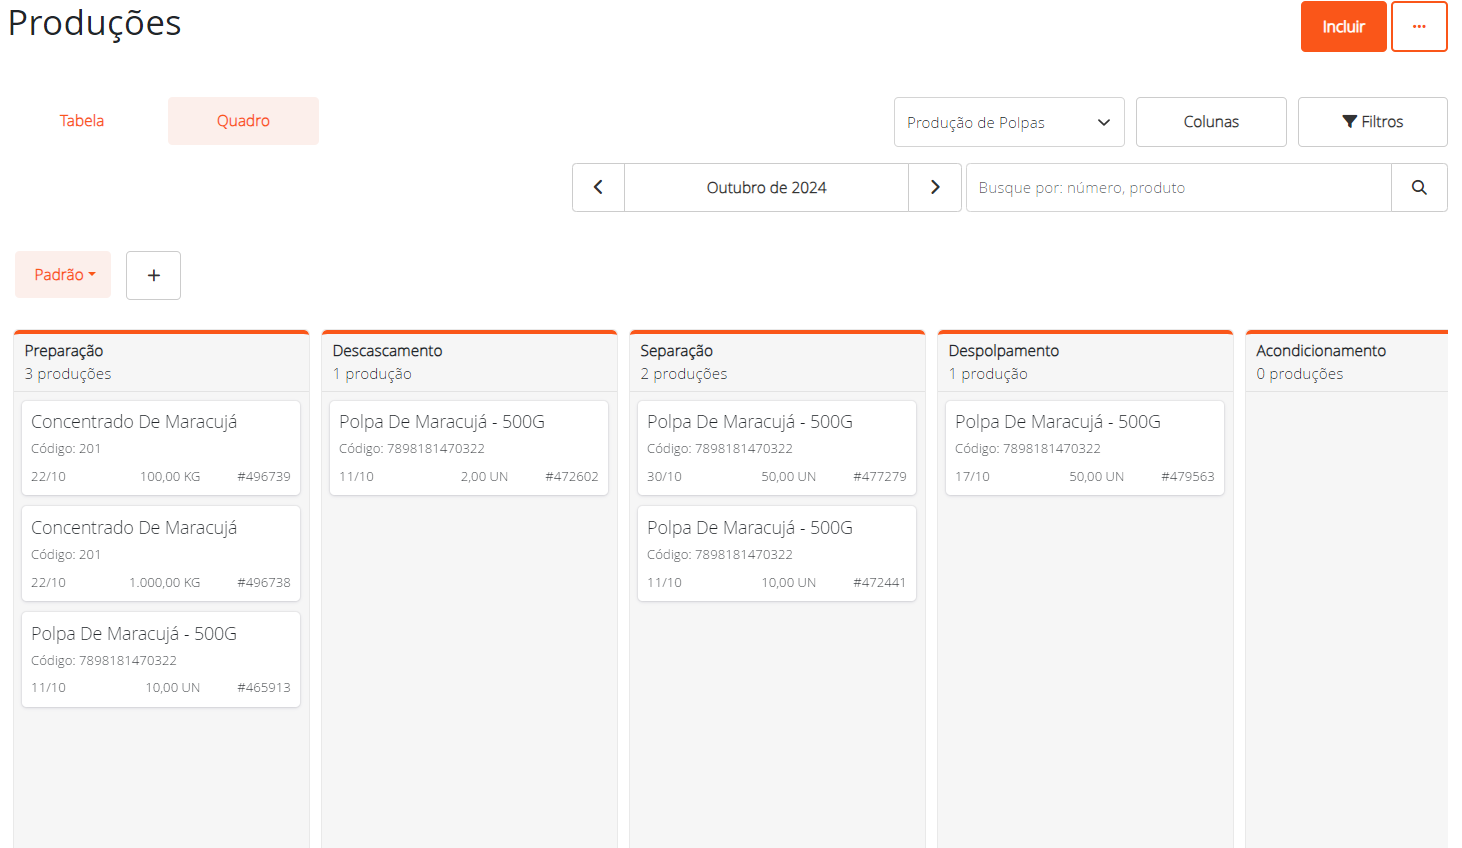1462x848 pixels.
Task: Focus the search field for número, produto
Action: [x=1178, y=187]
